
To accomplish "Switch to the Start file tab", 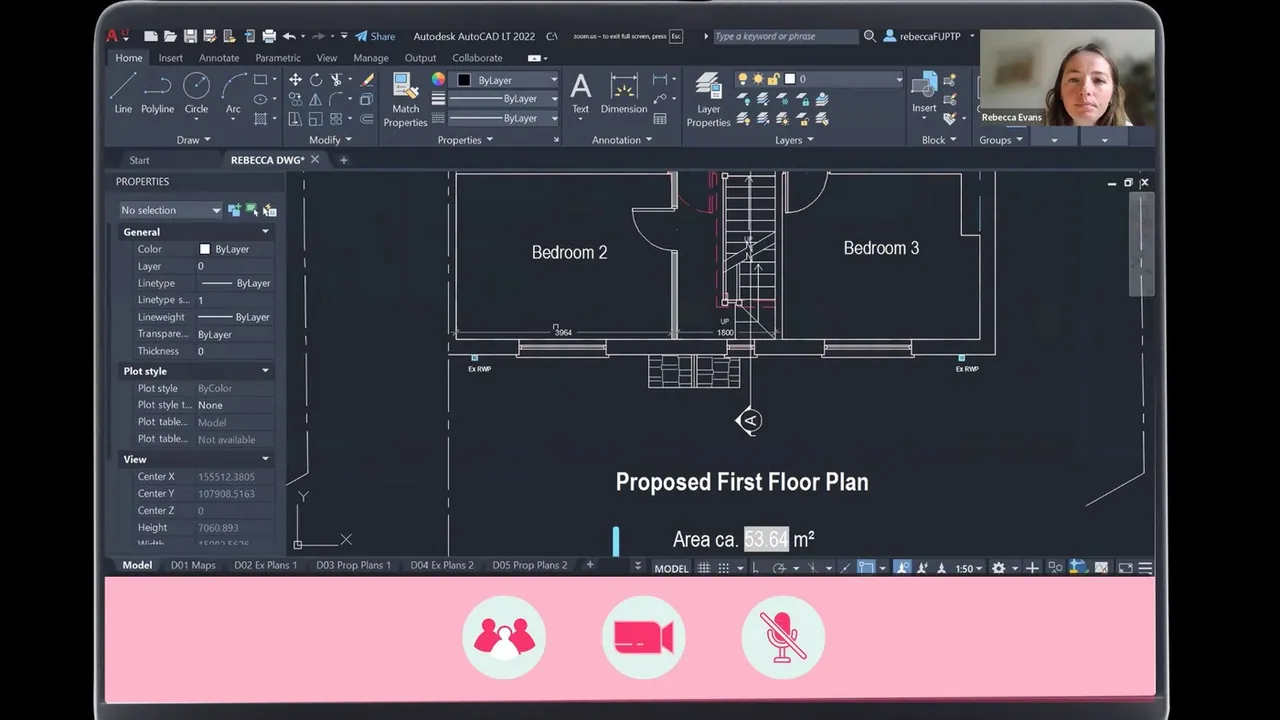I will click(x=139, y=160).
